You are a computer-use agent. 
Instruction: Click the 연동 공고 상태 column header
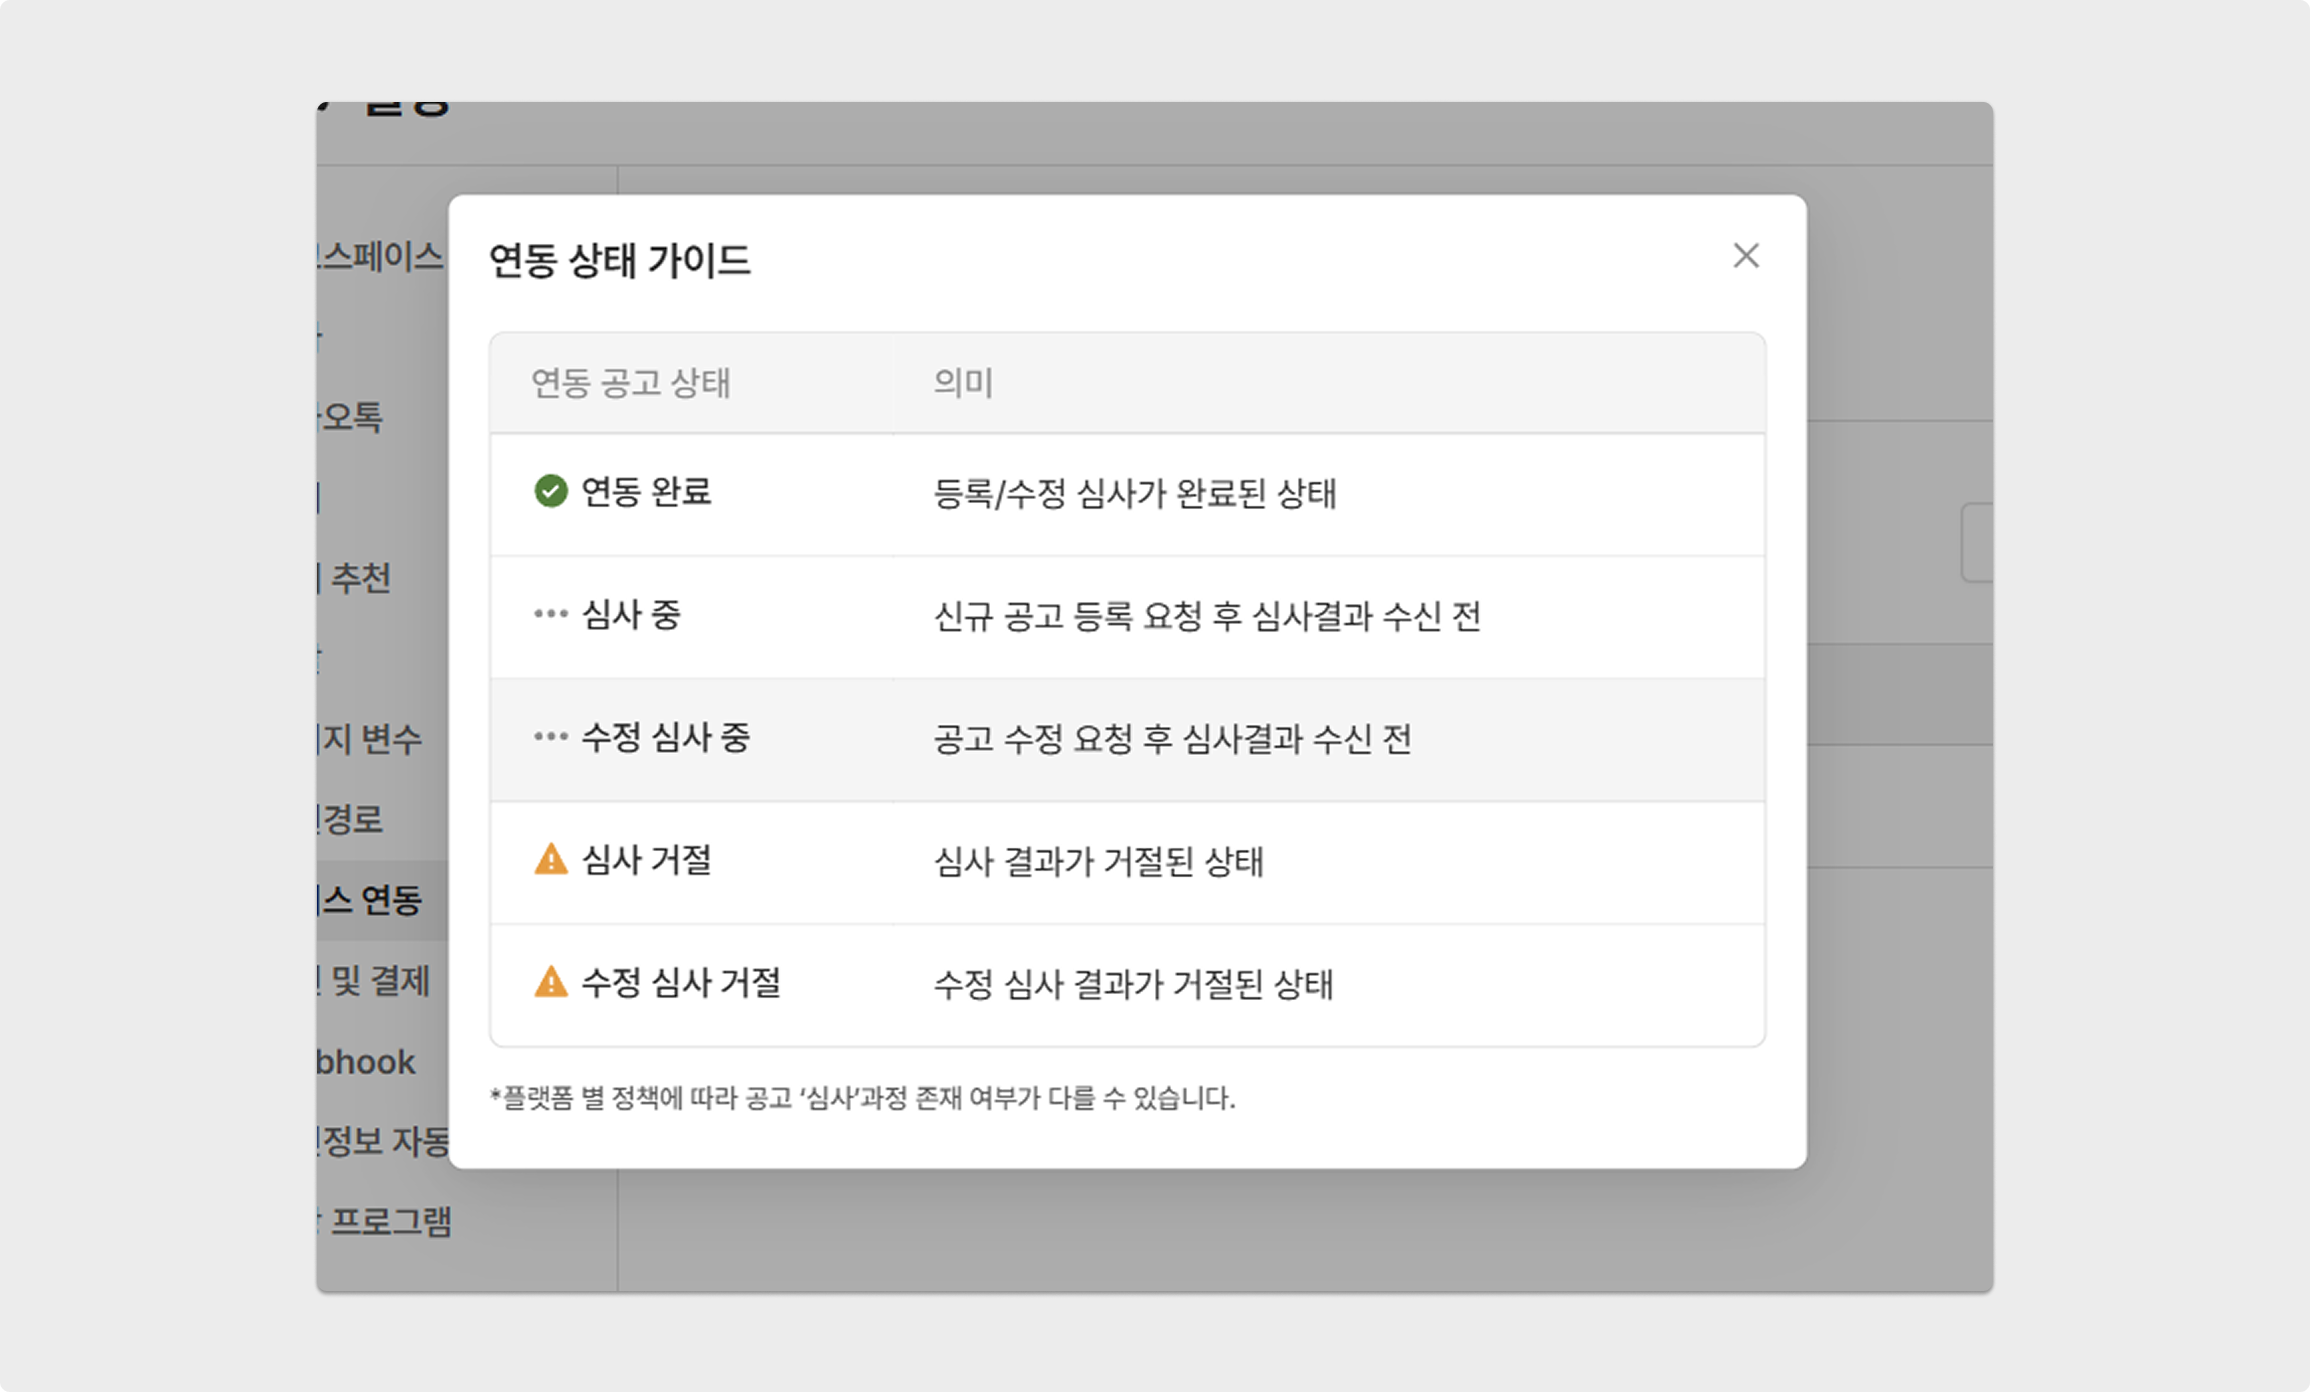click(x=630, y=383)
